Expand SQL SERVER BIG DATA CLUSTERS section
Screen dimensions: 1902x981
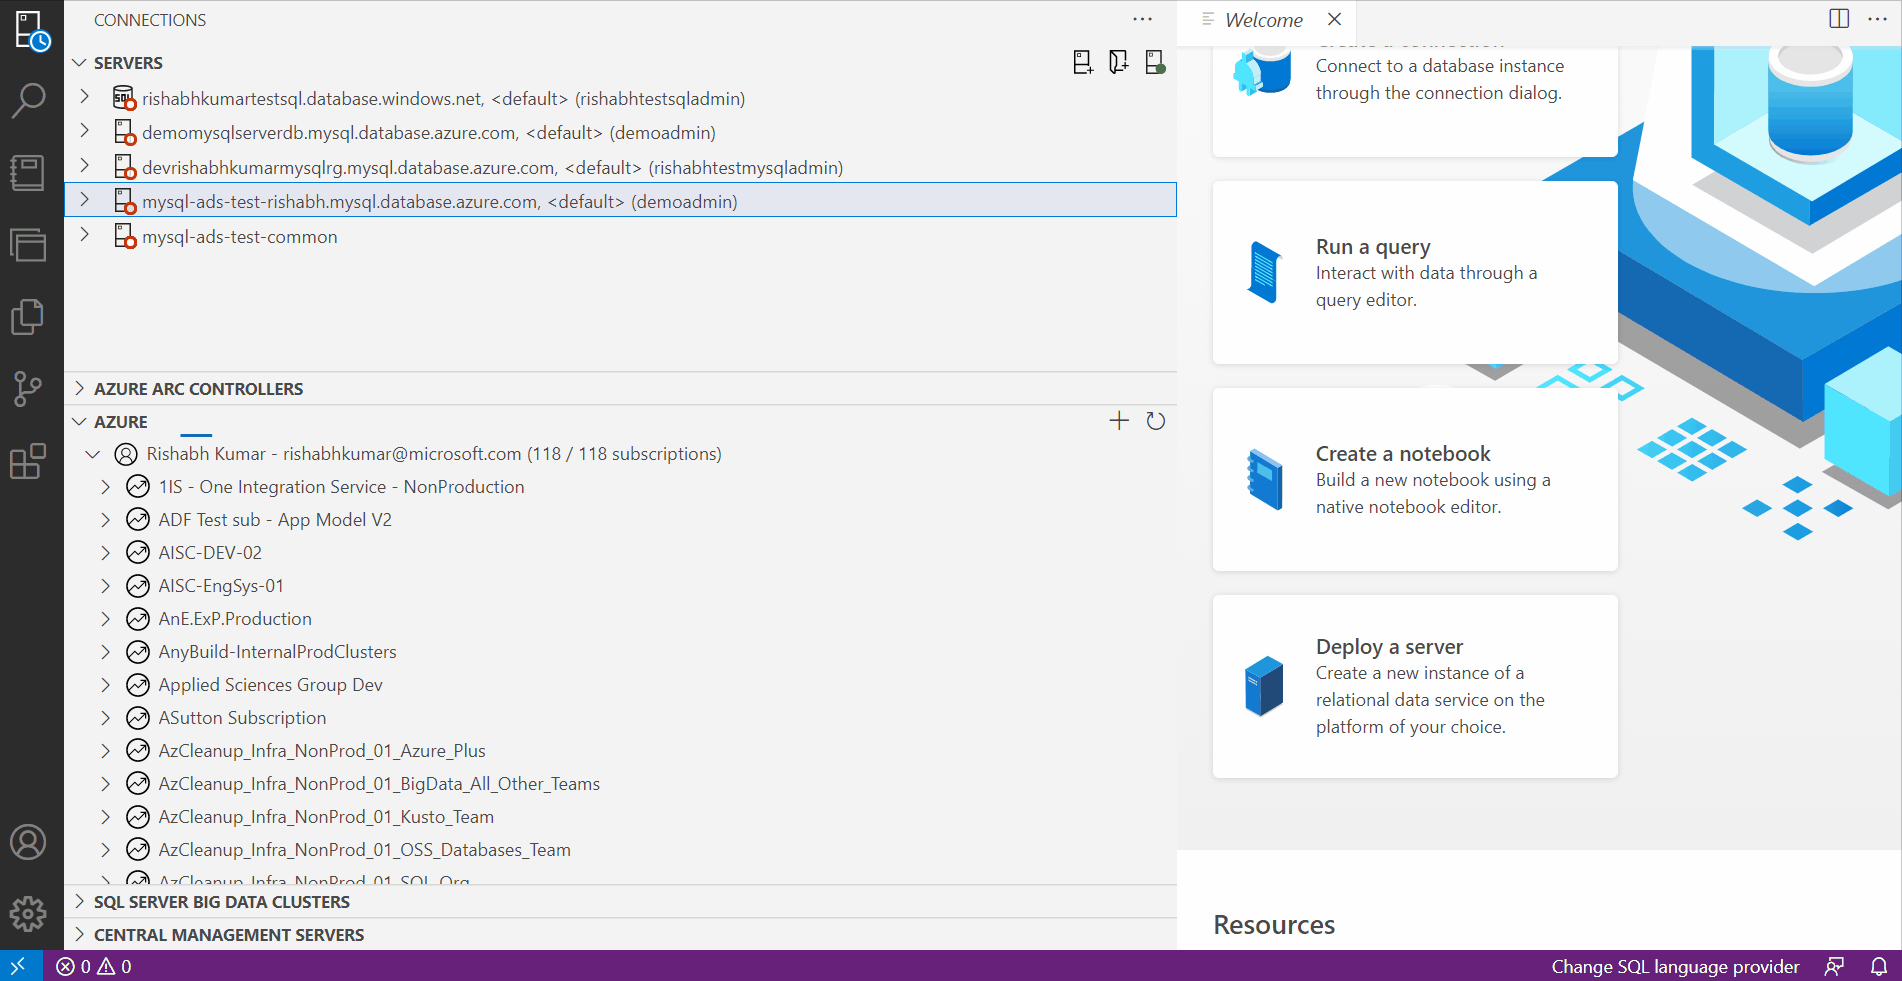click(x=80, y=901)
